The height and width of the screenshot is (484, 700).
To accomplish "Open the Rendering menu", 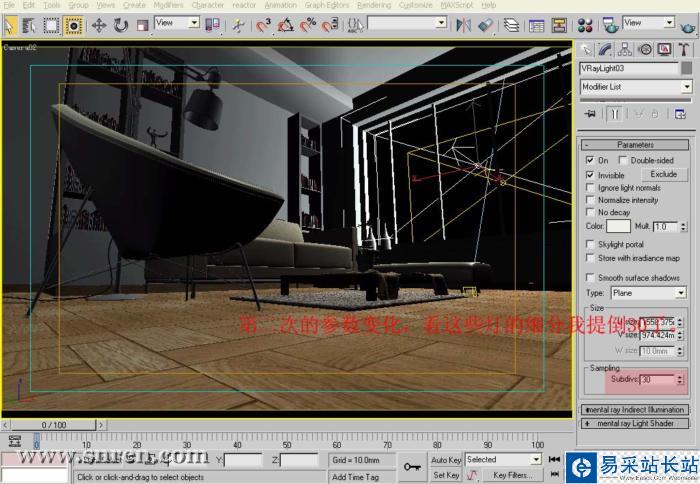I will coord(374,5).
